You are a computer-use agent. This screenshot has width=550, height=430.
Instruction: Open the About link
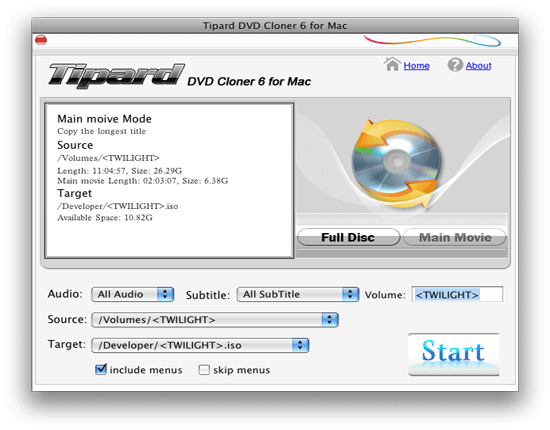coord(478,66)
